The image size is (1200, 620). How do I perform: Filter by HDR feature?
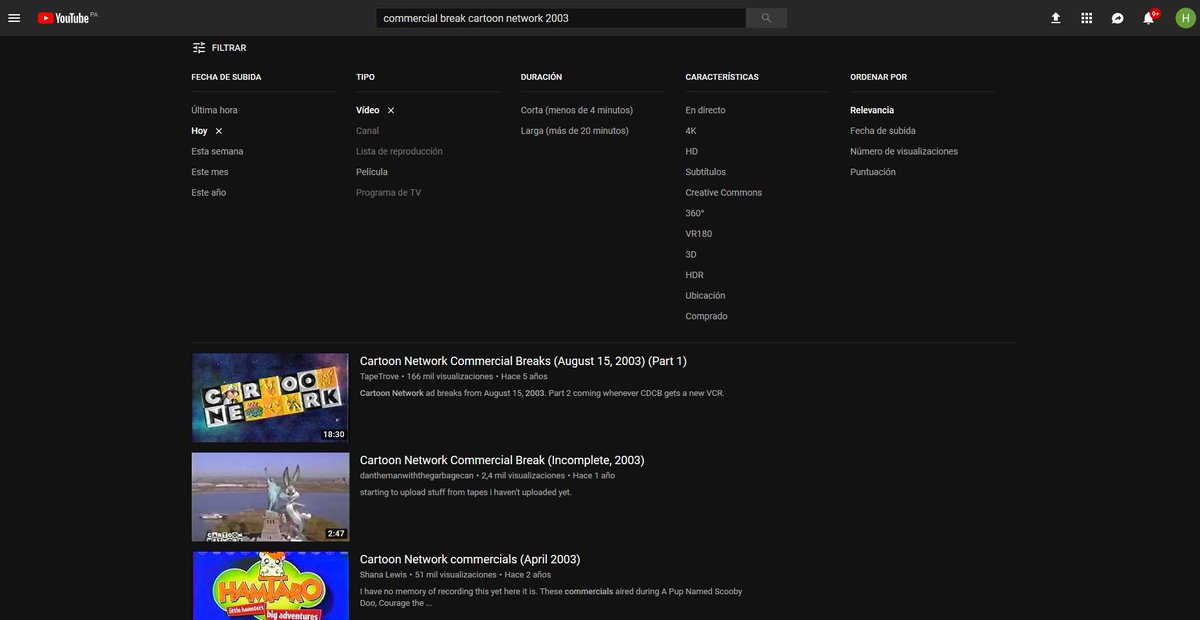pyautogui.click(x=695, y=275)
